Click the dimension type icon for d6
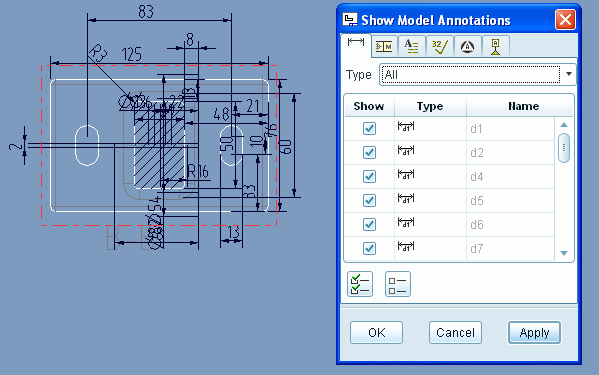The width and height of the screenshot is (599, 375). 406,222
